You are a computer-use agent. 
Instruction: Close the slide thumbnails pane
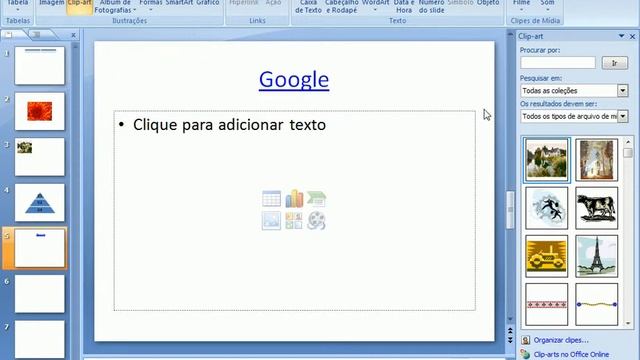click(x=73, y=36)
